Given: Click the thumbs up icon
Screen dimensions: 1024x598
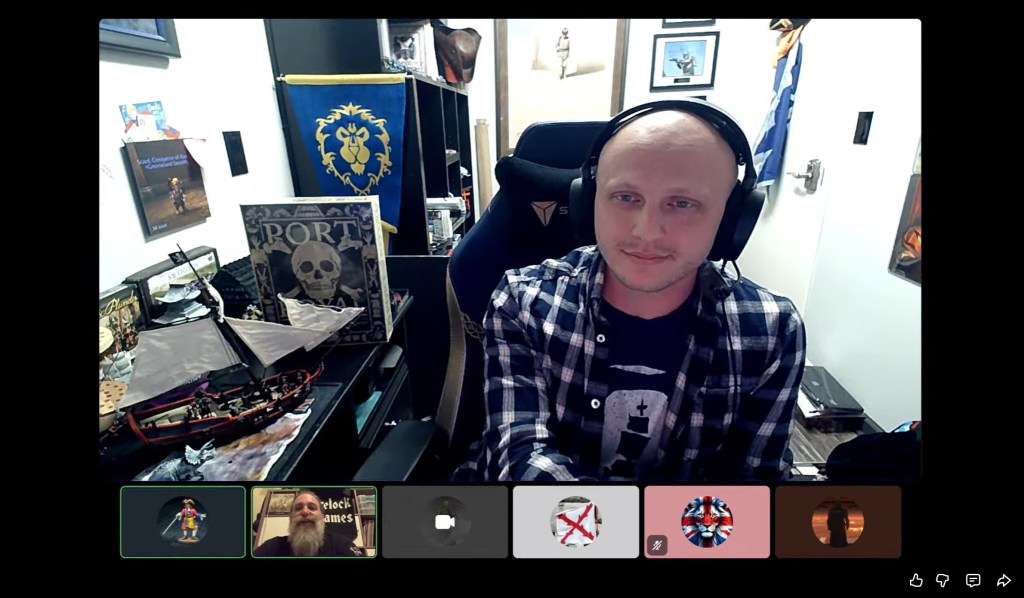Looking at the screenshot, I should pos(916,580).
